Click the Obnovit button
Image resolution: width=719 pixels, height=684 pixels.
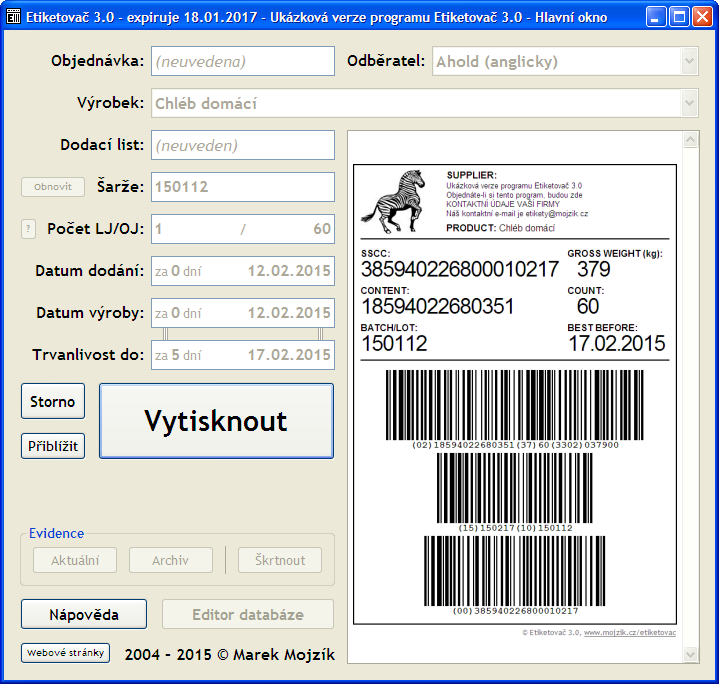click(53, 187)
